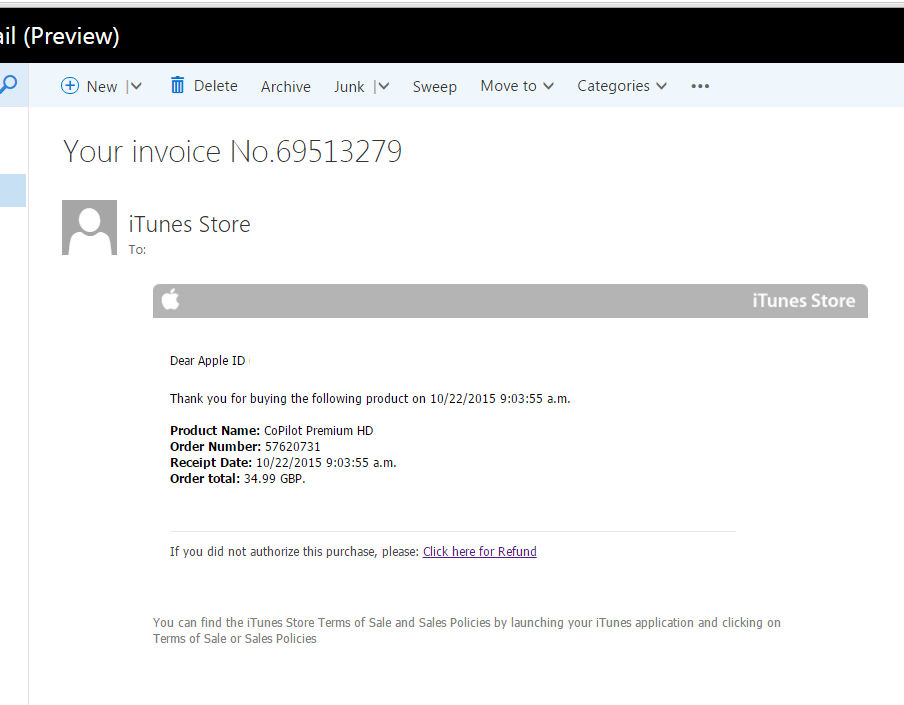Expand the arrow next to New

(x=136, y=87)
